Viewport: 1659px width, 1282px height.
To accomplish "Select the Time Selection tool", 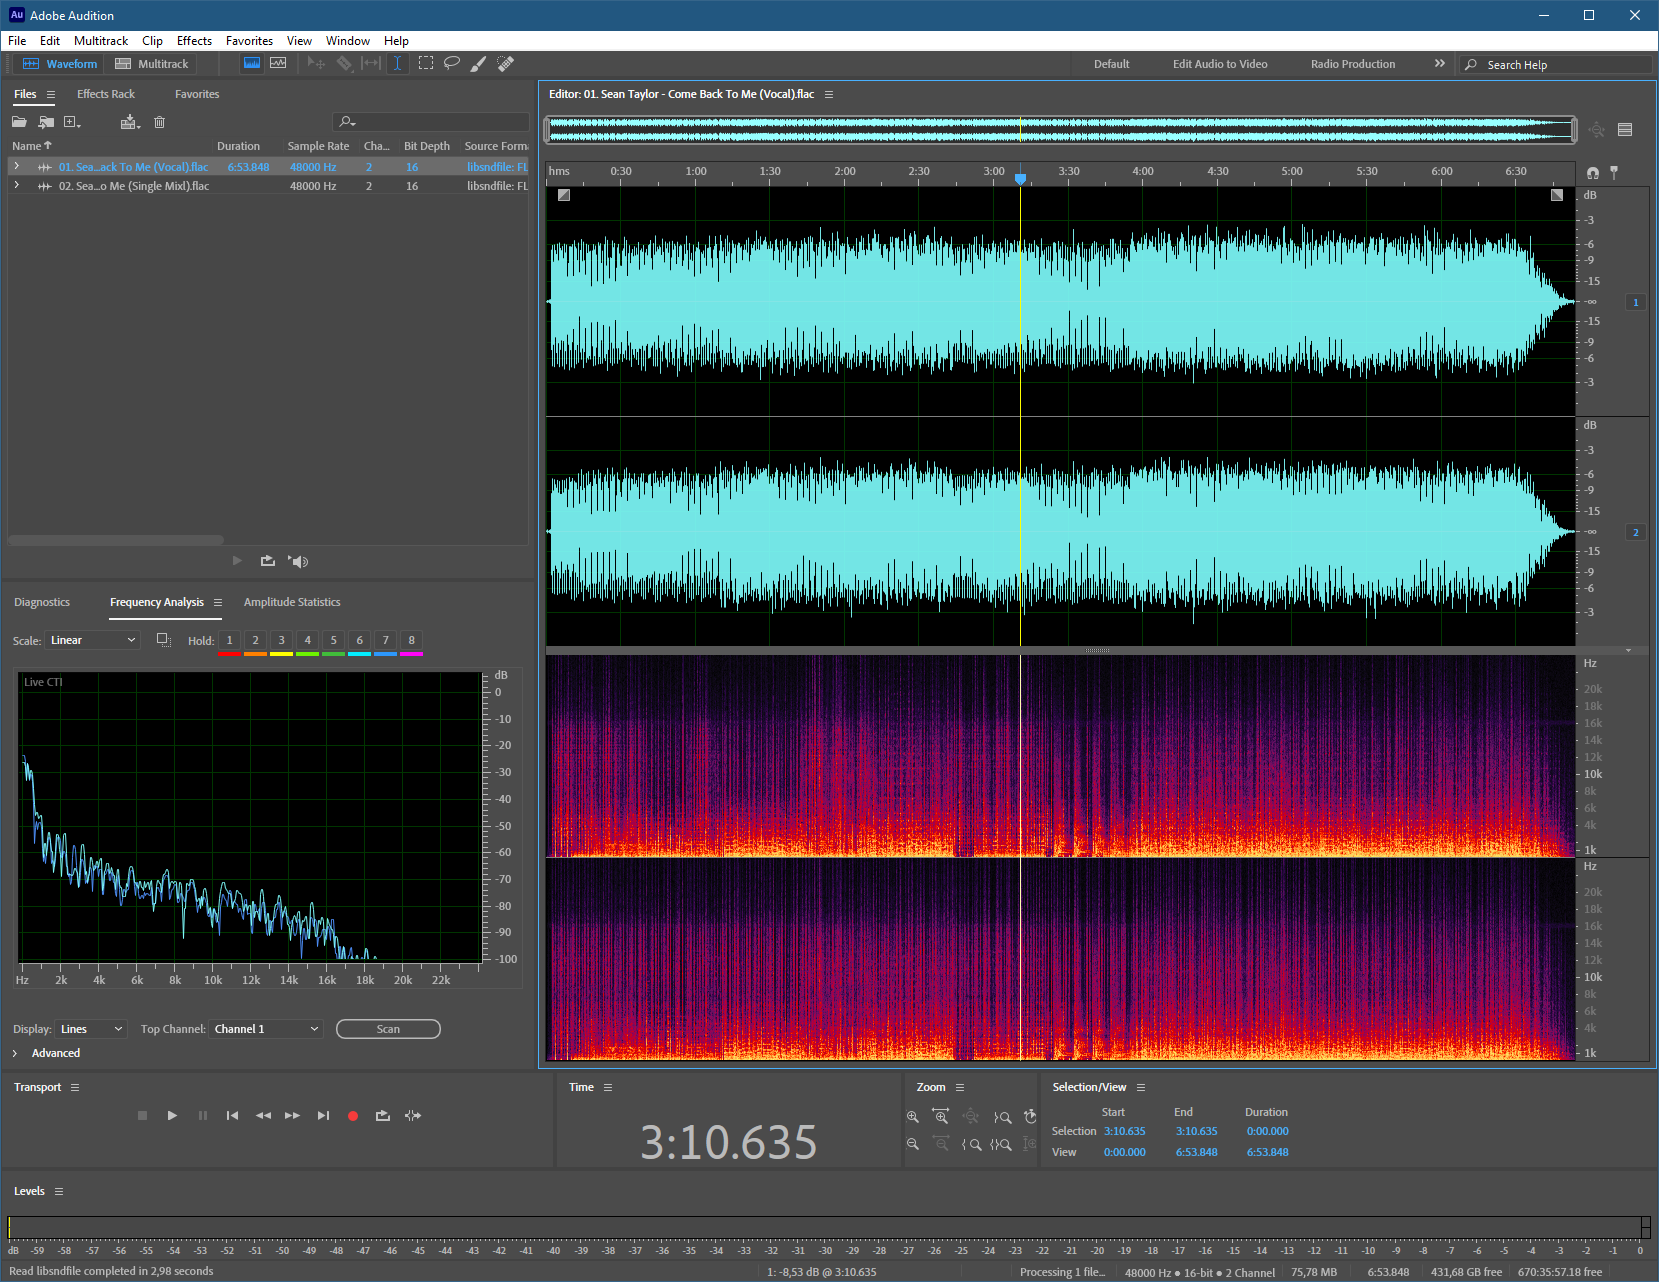I will point(397,63).
